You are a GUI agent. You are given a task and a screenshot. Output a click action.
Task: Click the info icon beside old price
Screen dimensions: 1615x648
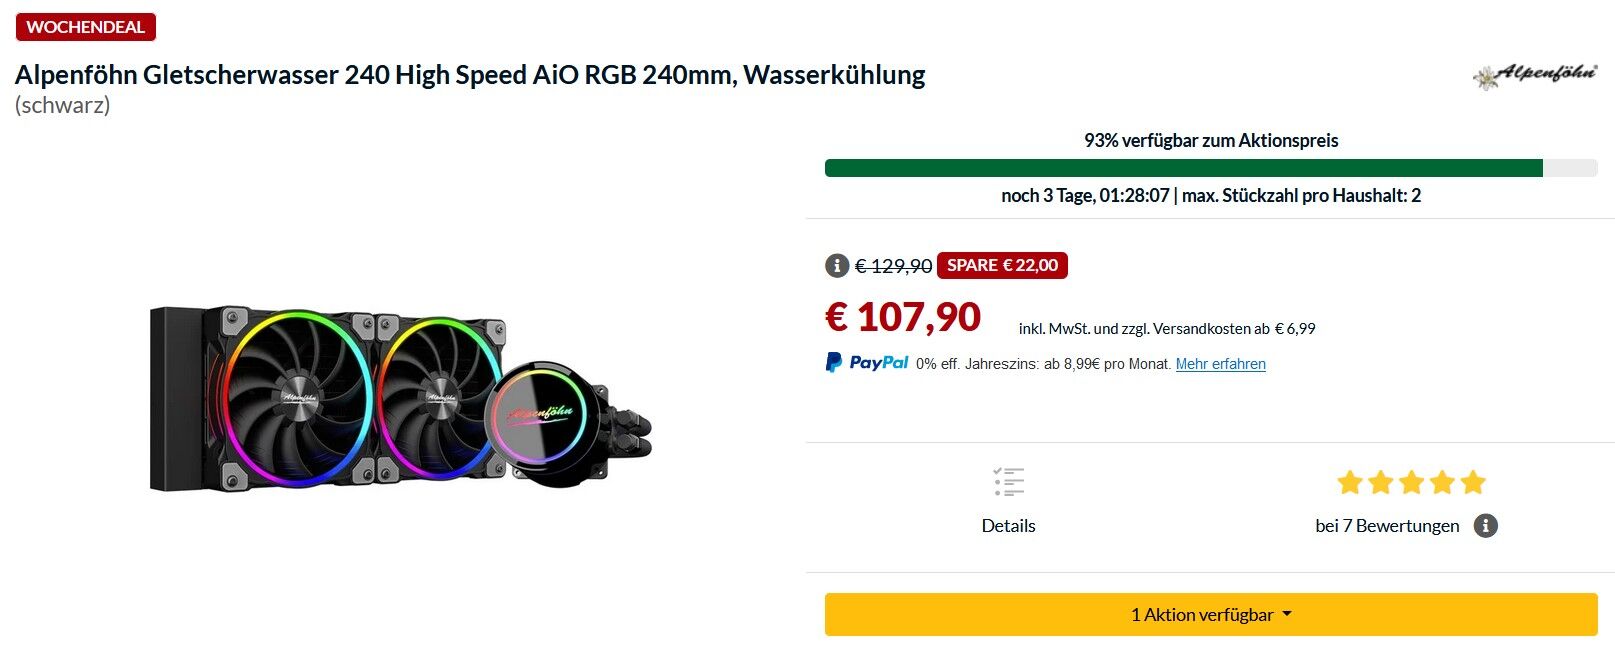[x=837, y=266]
